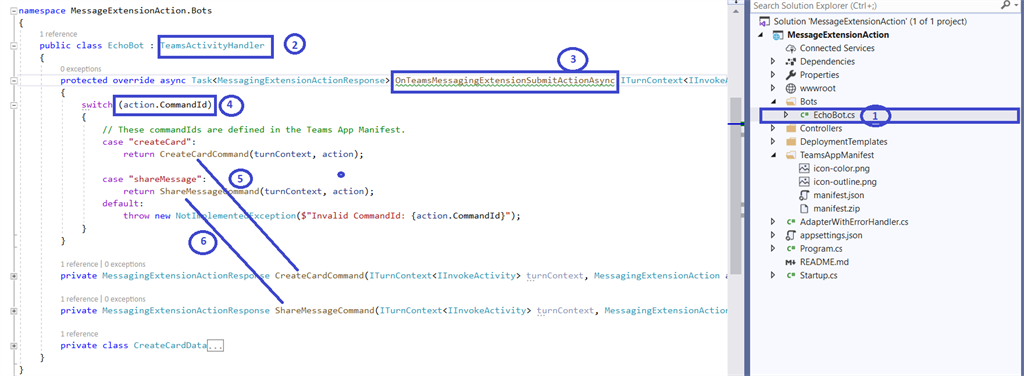Expand the Controllers folder
1024x376 pixels.
(774, 129)
